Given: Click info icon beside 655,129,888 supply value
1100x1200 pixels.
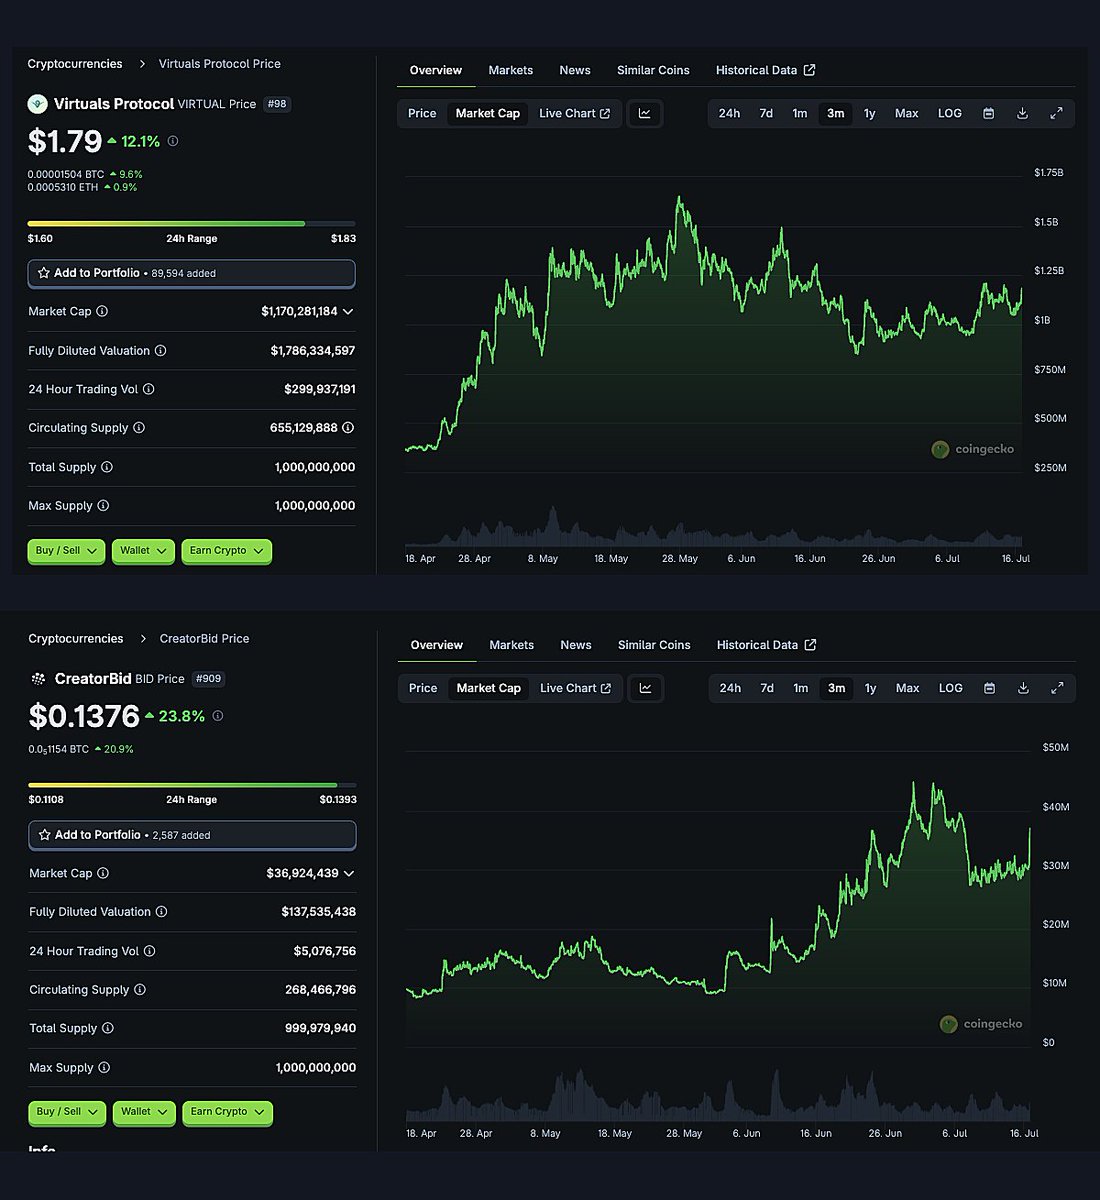Looking at the screenshot, I should pos(348,428).
